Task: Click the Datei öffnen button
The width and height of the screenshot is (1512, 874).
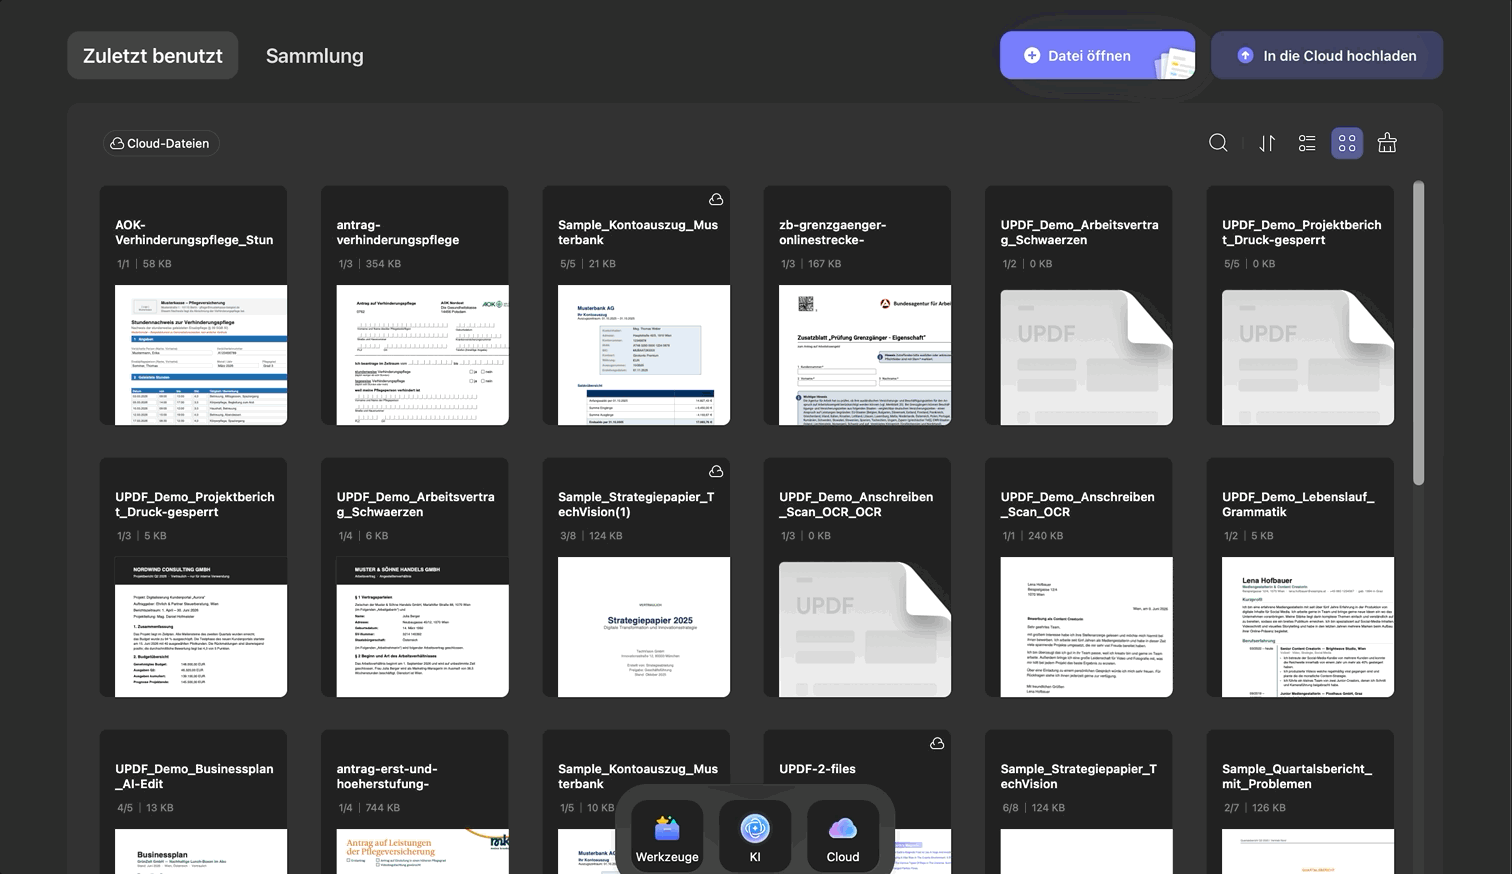Action: click(x=1097, y=55)
